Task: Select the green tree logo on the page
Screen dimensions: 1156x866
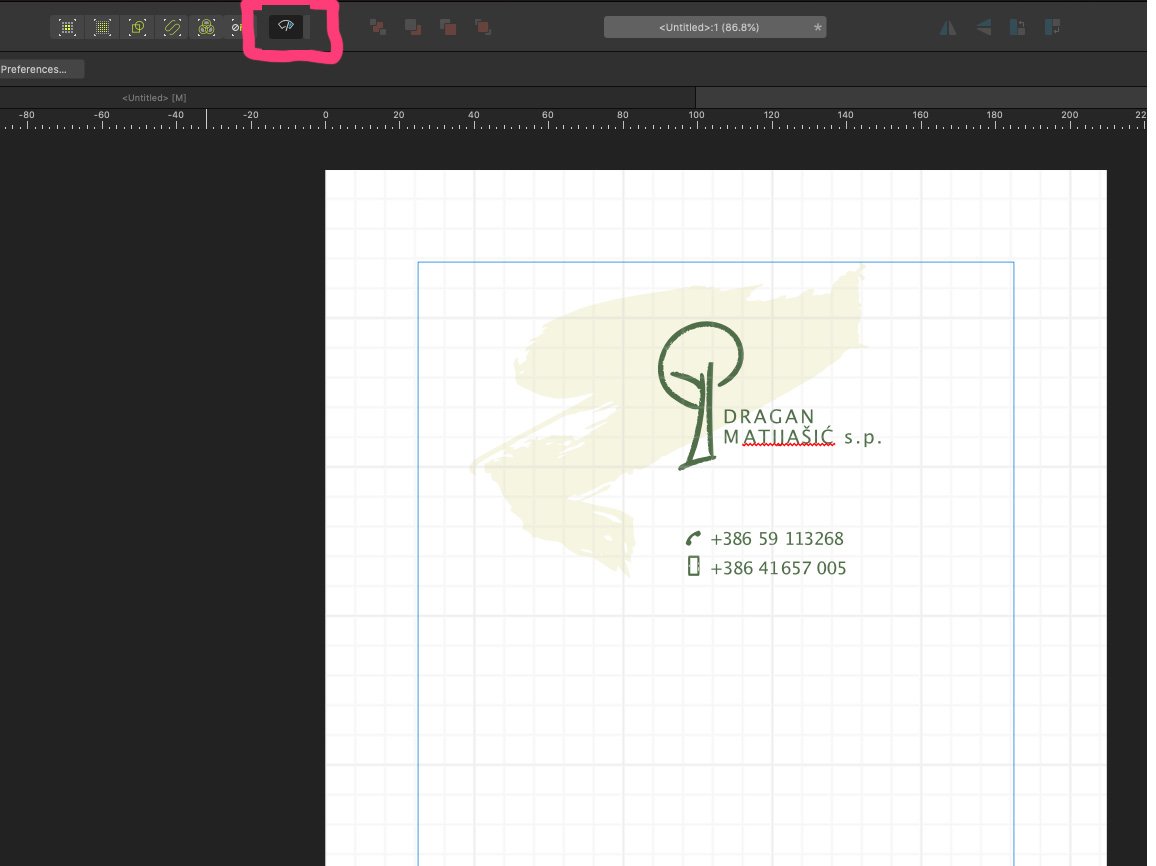Action: [699, 394]
